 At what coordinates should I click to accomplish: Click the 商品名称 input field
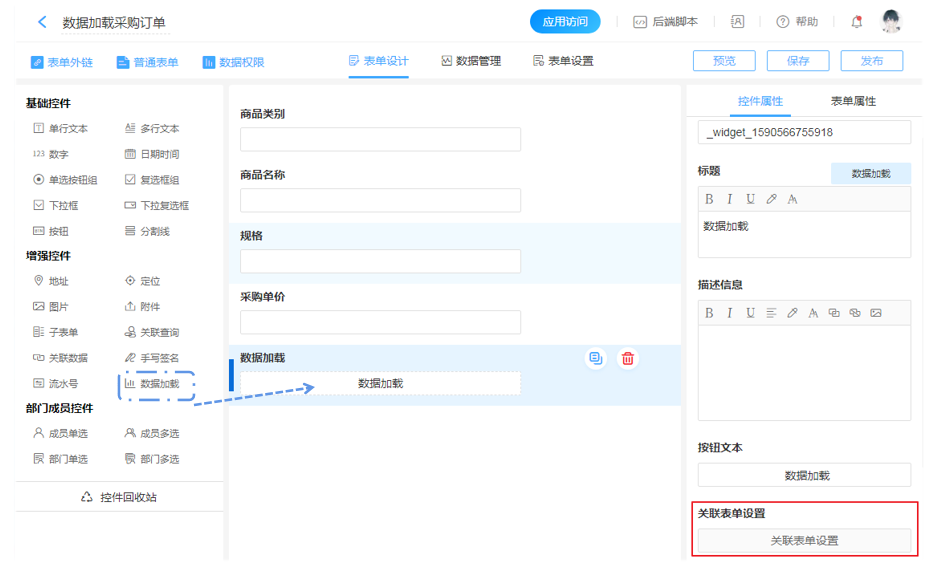pos(380,200)
